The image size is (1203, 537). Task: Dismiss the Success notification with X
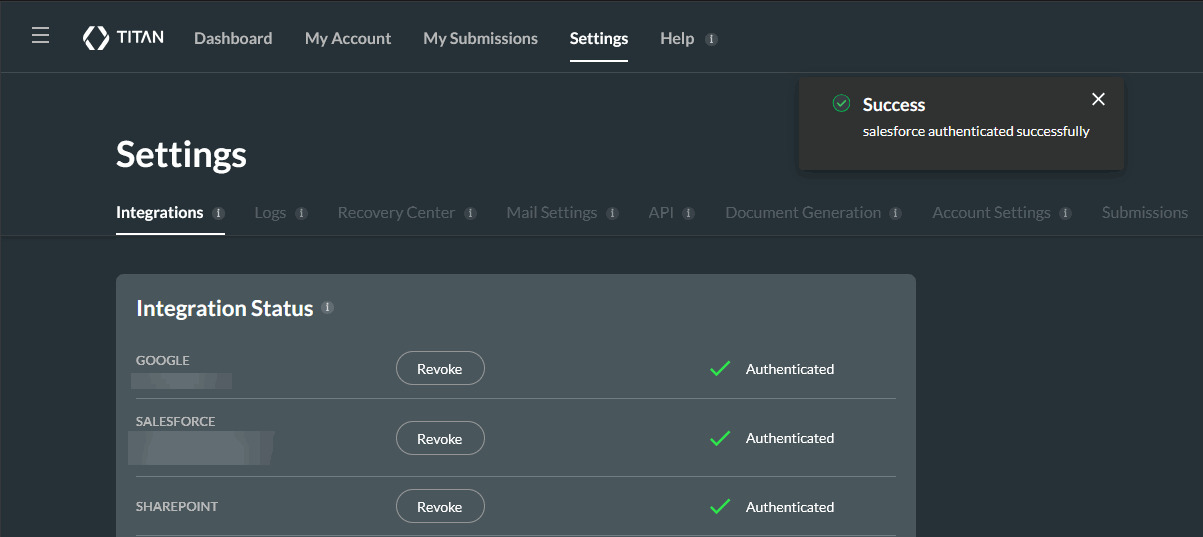[1098, 99]
